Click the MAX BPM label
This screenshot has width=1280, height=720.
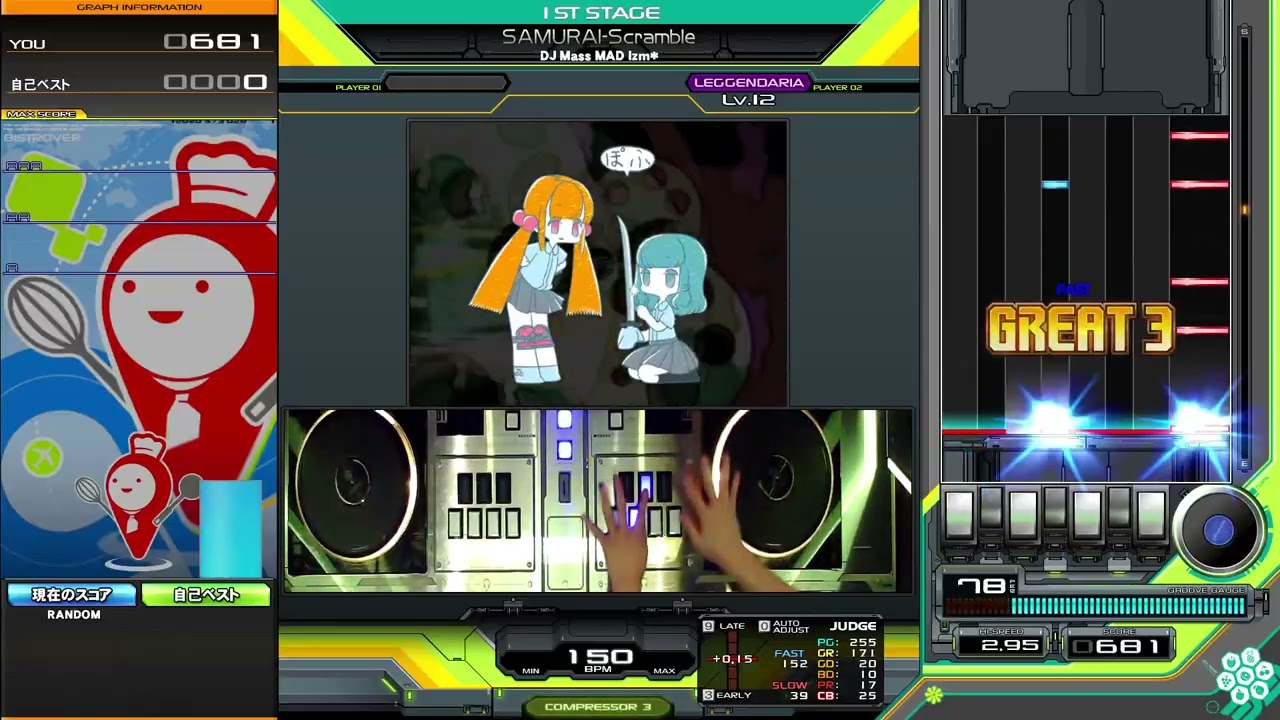click(x=664, y=671)
